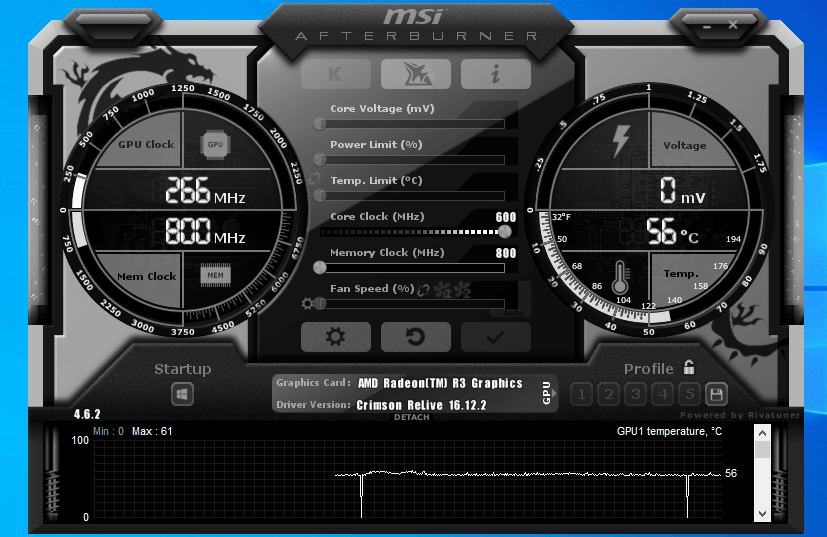Click the MEM chip icon in gauge

(215, 275)
